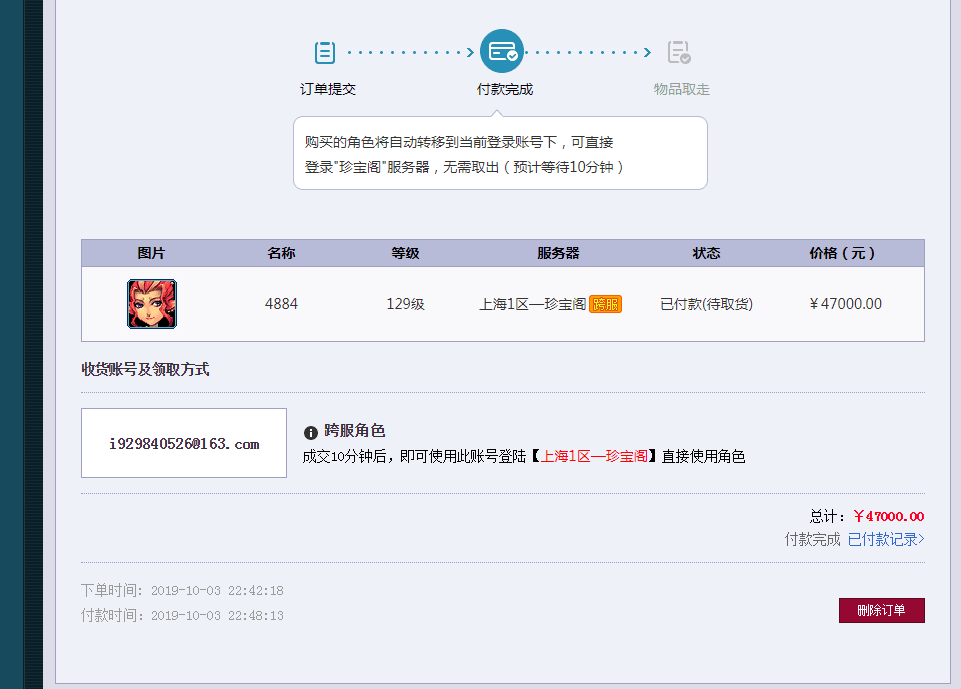Click the red 上海1区—珍宝阁 server text
Image resolution: width=961 pixels, height=689 pixels.
[594, 457]
